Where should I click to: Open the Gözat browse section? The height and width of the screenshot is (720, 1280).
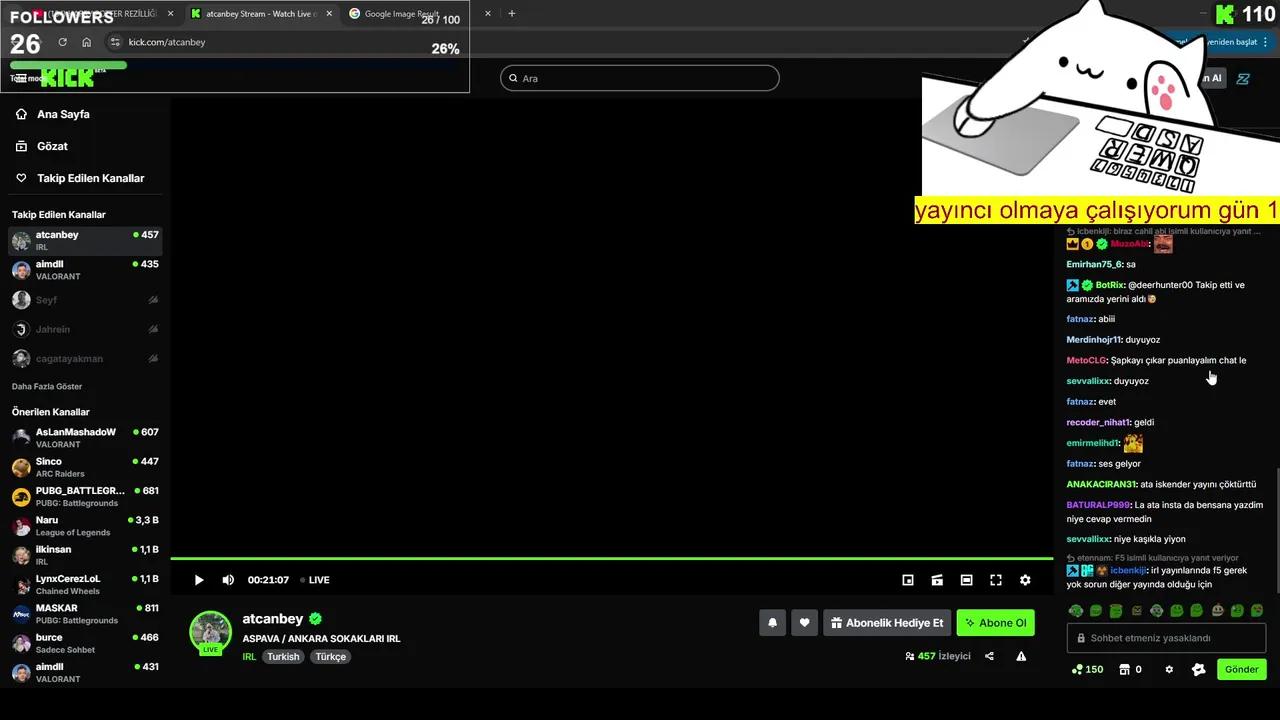click(x=52, y=146)
